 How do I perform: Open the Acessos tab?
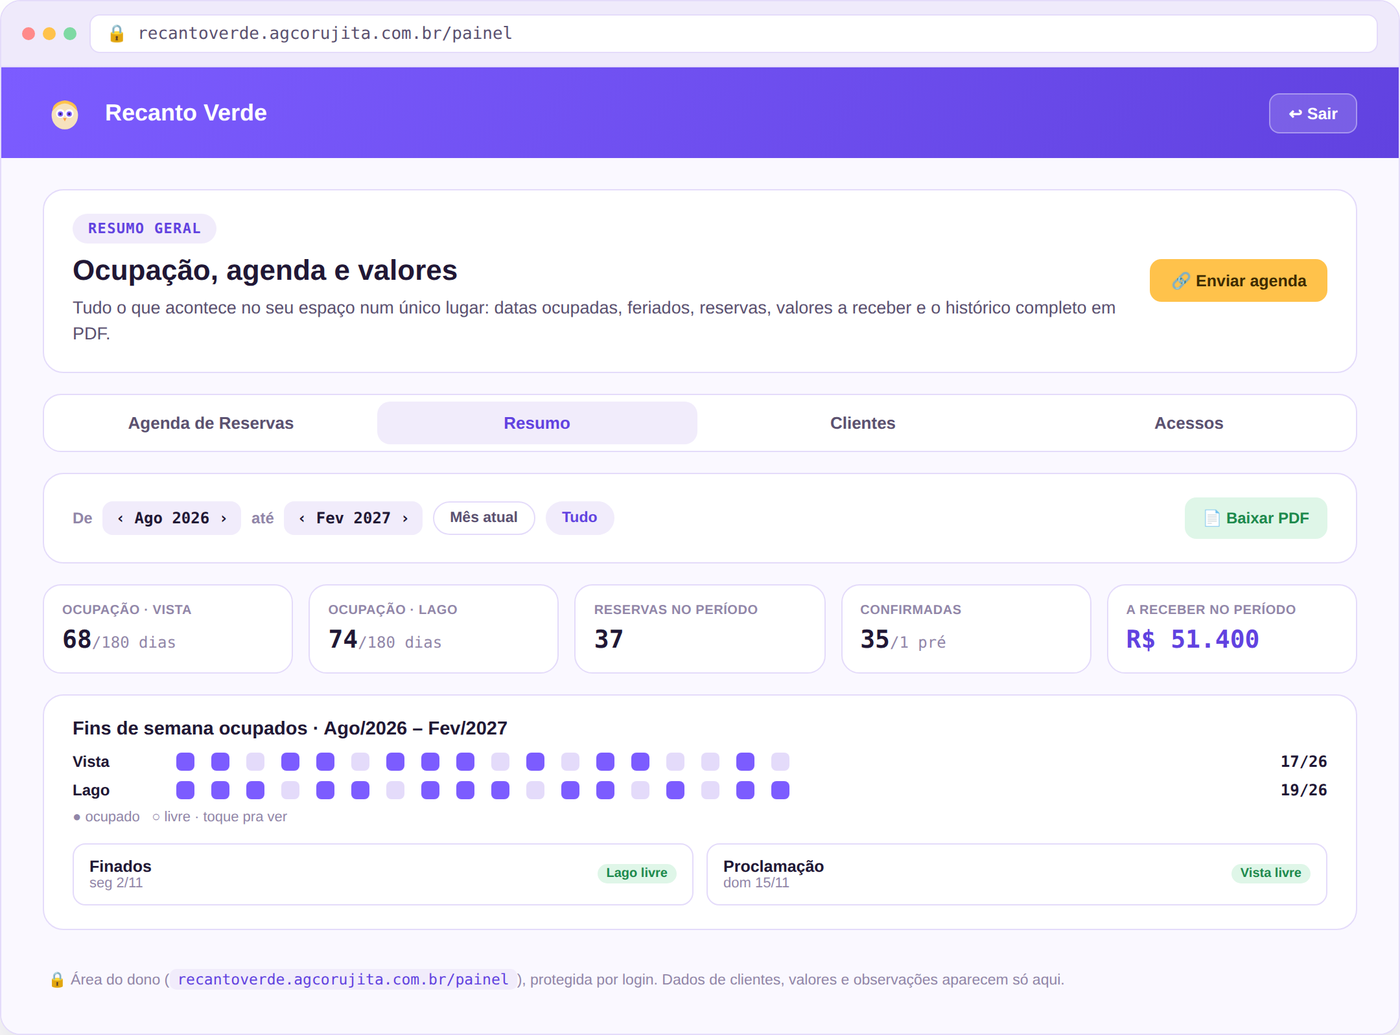click(1189, 423)
